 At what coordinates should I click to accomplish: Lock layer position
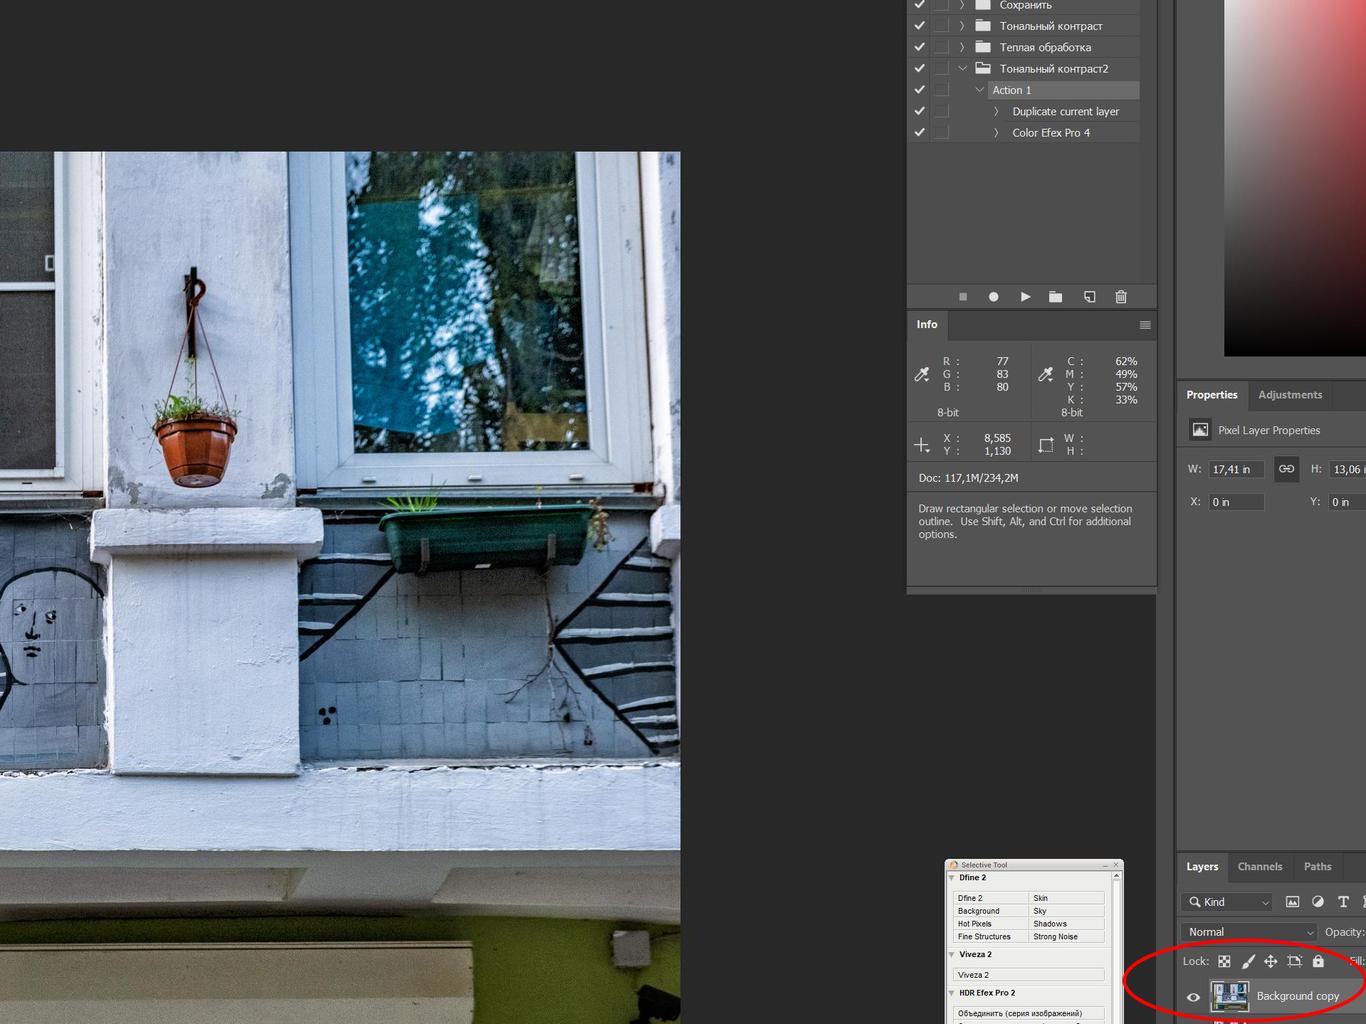[1271, 961]
